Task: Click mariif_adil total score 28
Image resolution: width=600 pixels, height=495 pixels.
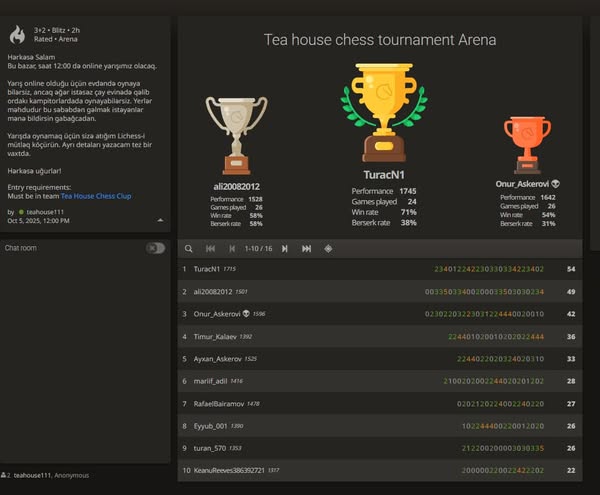Action: click(x=571, y=381)
